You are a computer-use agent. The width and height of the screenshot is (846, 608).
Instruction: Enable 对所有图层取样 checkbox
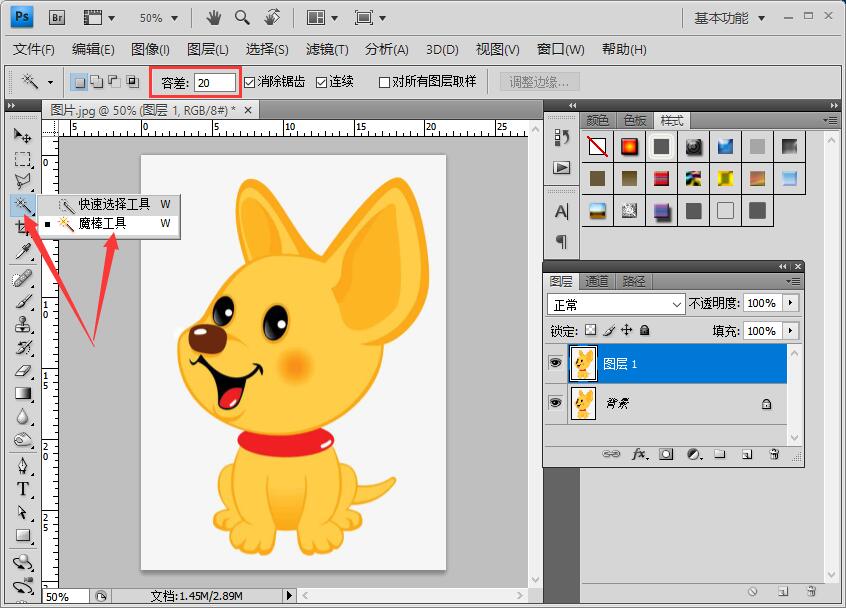pos(384,83)
